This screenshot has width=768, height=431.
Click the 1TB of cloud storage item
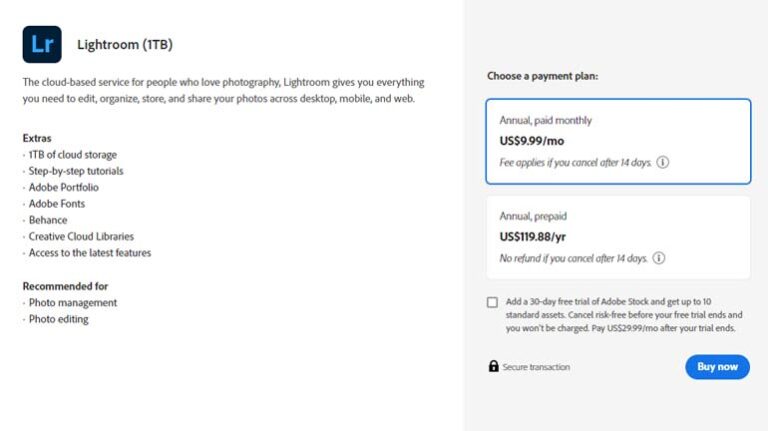click(72, 155)
